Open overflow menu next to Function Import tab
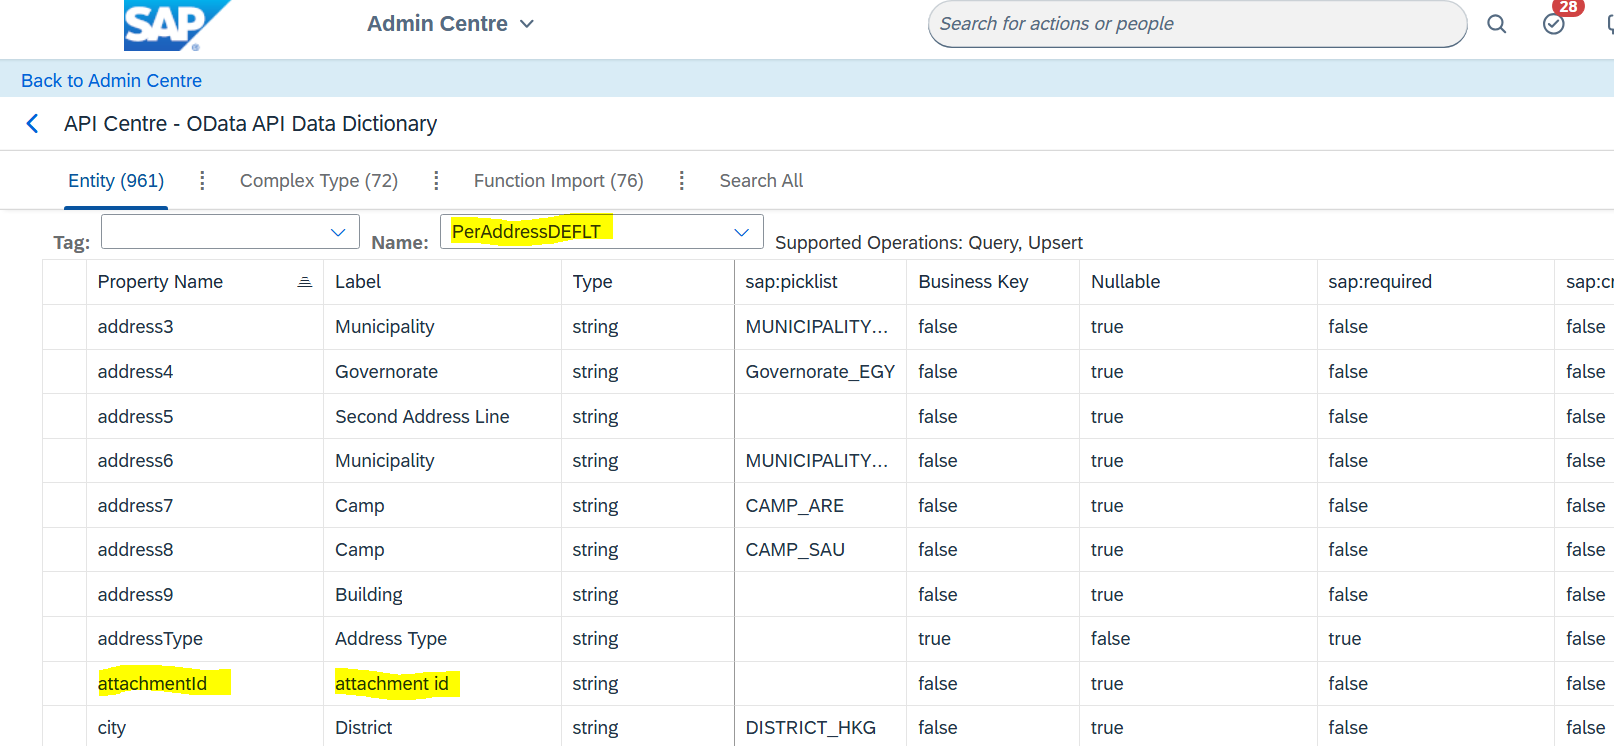 (x=682, y=180)
